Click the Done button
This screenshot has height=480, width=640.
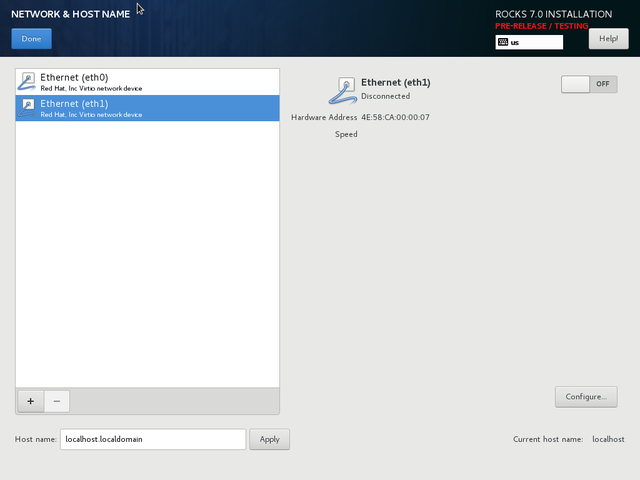coord(31,39)
